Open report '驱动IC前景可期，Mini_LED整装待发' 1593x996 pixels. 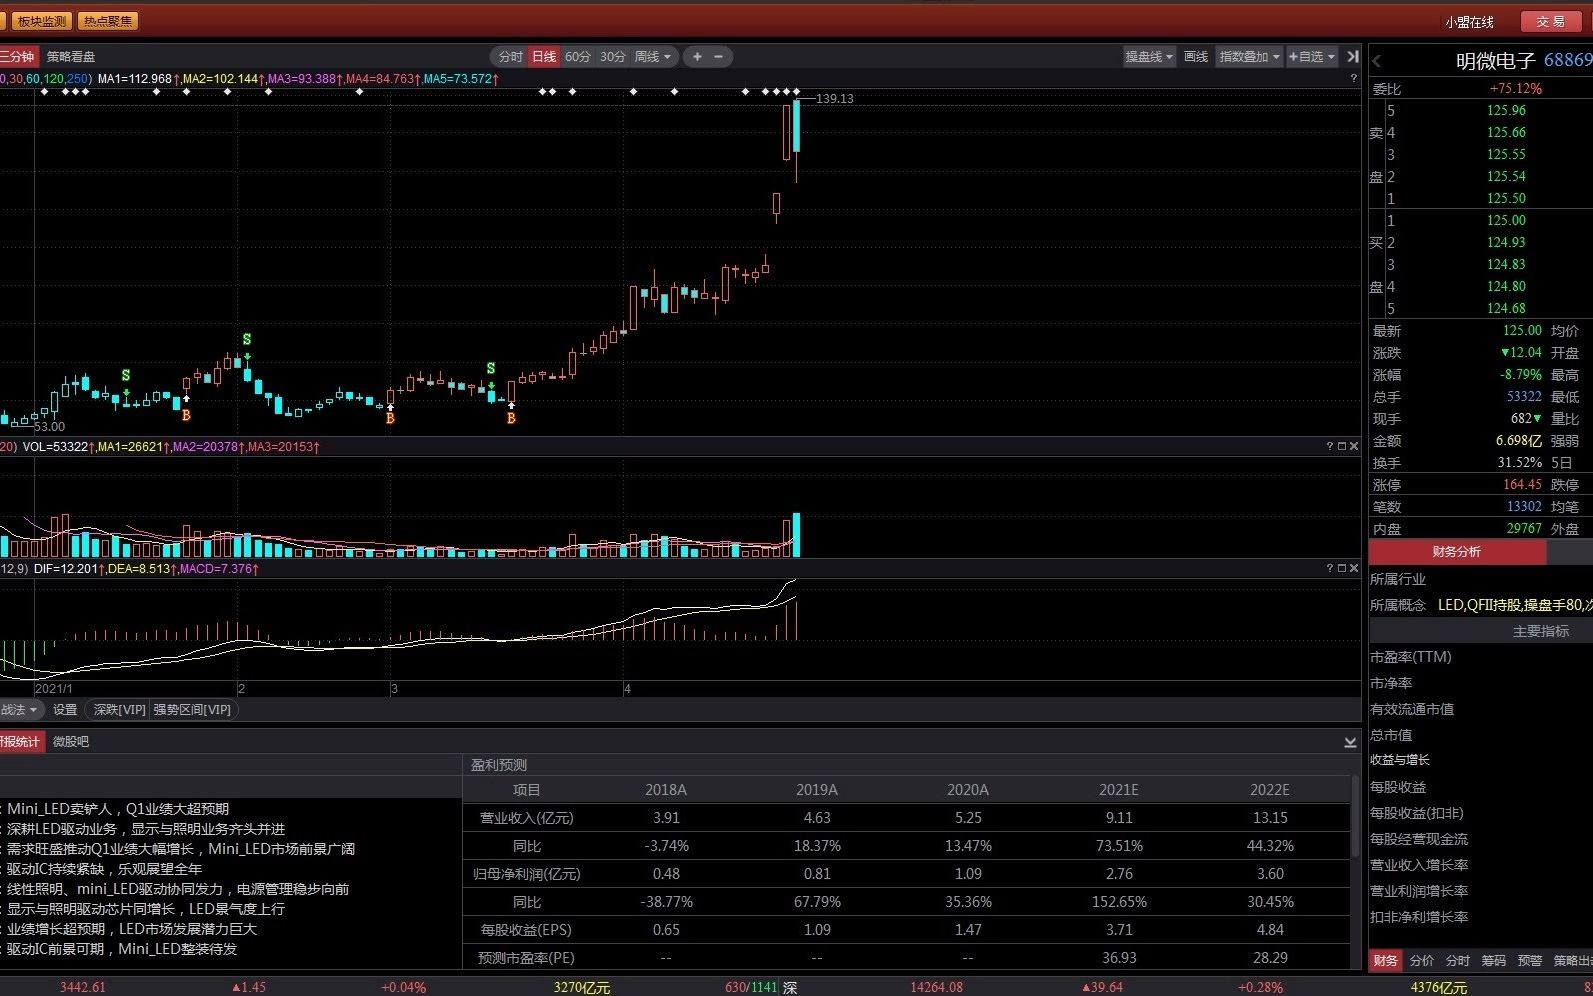click(122, 949)
